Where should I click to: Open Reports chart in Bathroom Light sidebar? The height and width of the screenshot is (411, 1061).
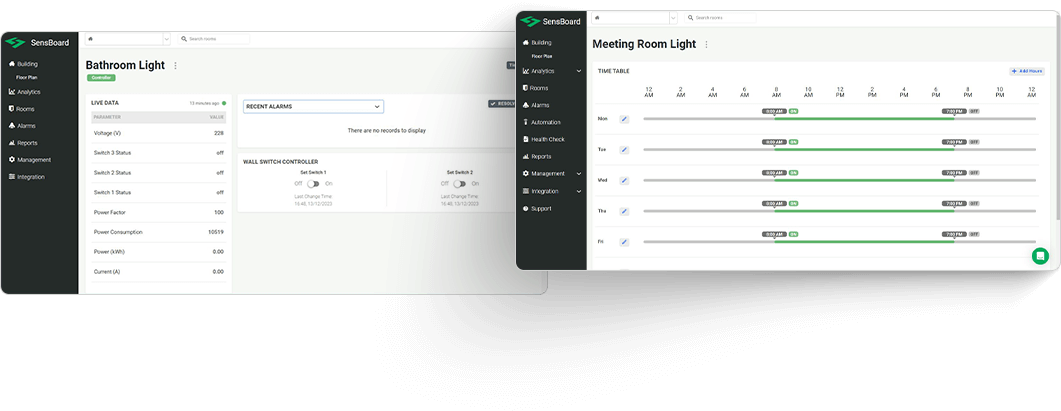coord(23,143)
